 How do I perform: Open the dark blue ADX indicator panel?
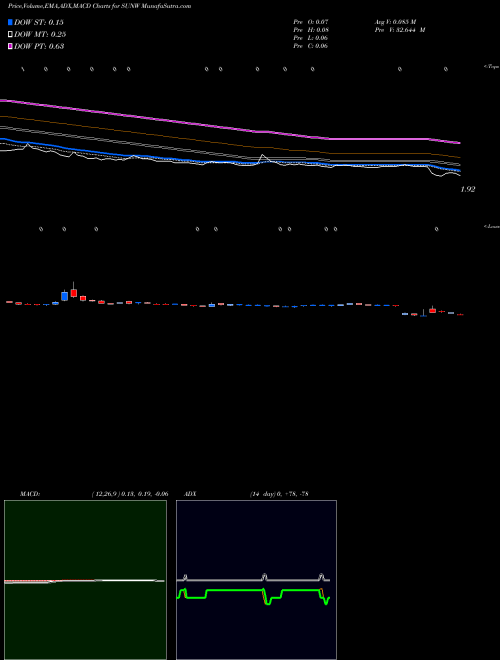256,580
